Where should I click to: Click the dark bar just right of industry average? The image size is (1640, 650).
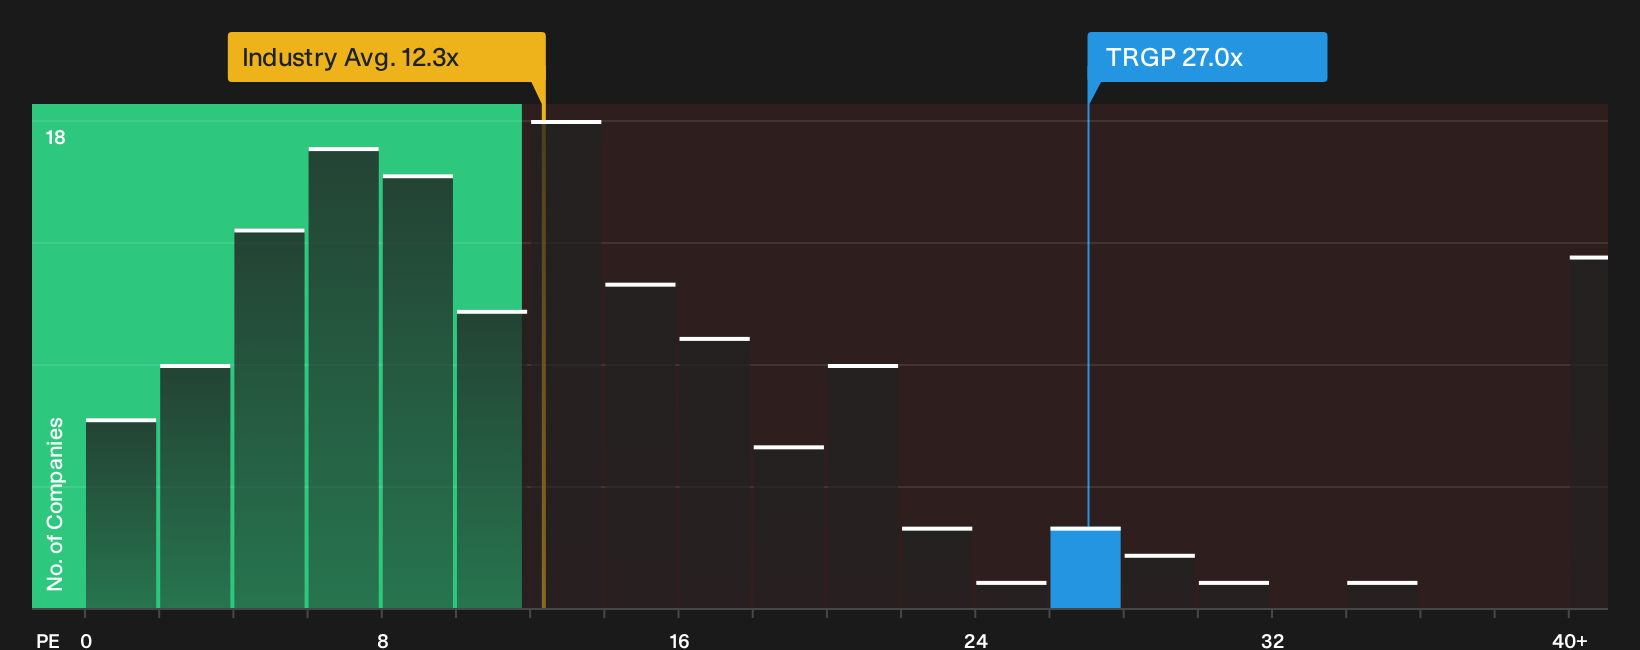(566, 365)
